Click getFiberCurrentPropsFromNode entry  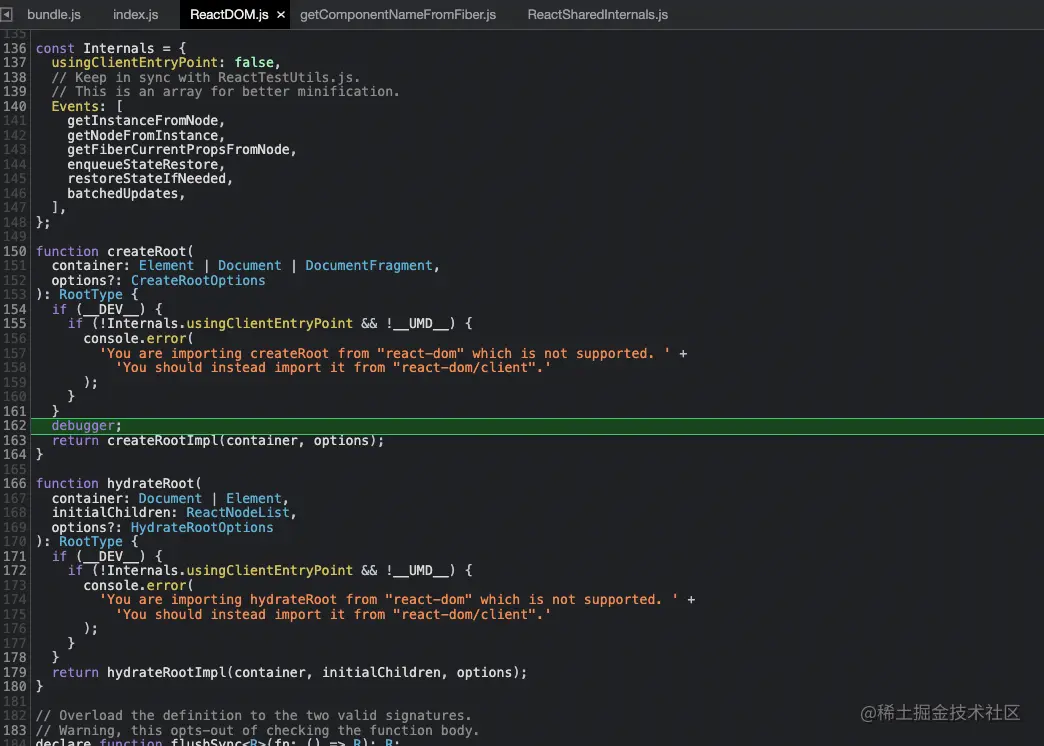coord(178,150)
